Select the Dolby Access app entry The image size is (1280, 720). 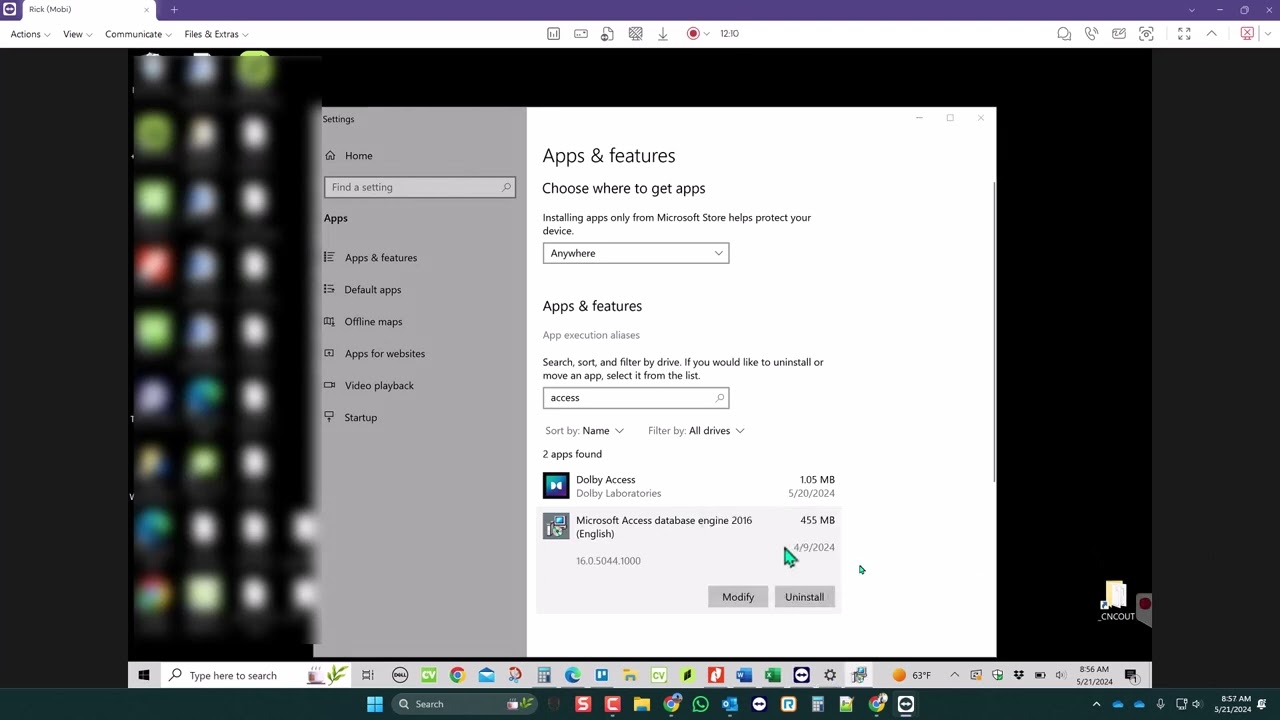coord(689,486)
